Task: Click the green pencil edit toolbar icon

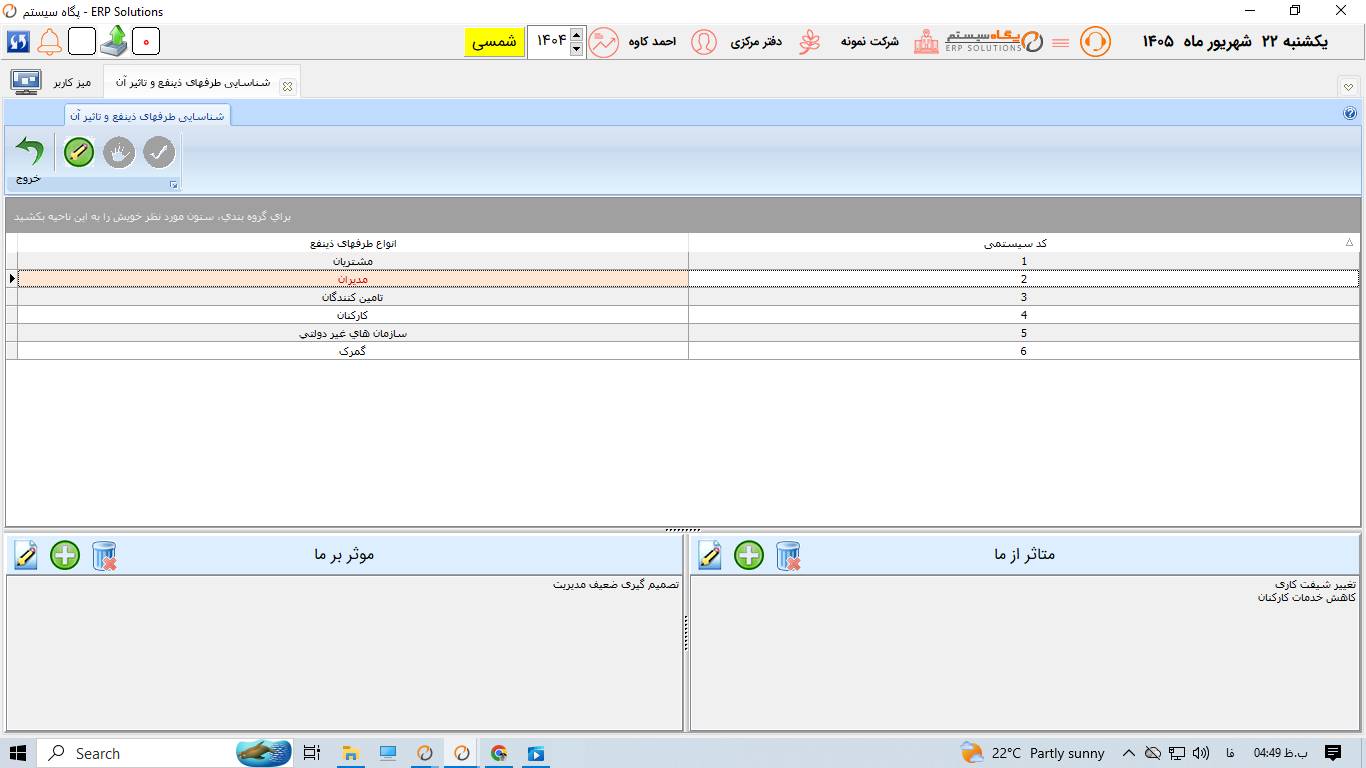Action: pos(79,152)
